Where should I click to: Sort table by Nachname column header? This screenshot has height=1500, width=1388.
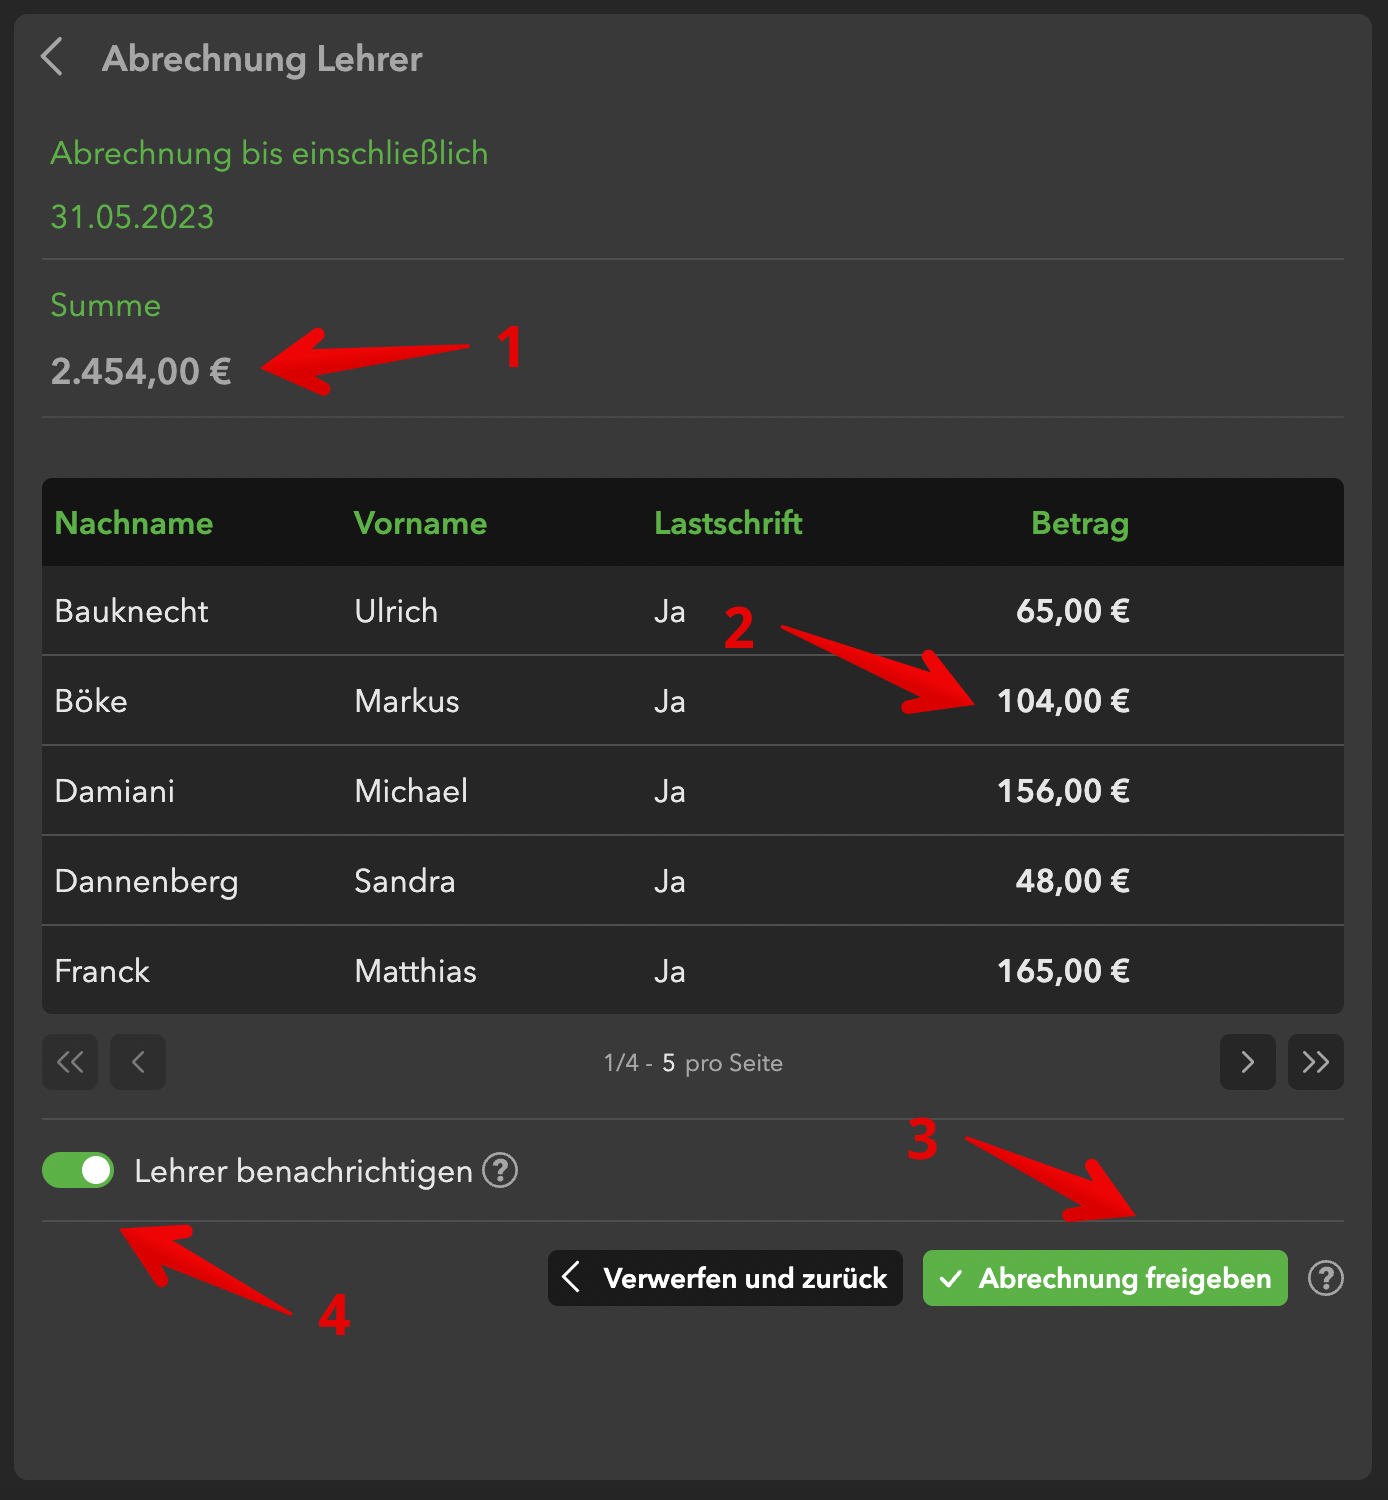134,523
